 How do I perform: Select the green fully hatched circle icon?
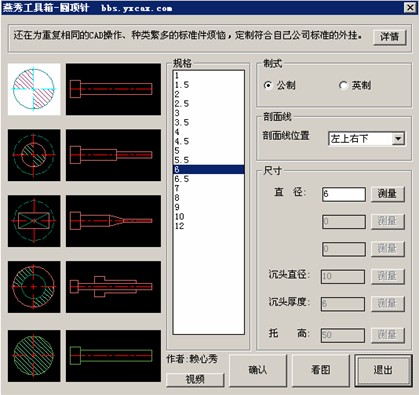pos(34,356)
